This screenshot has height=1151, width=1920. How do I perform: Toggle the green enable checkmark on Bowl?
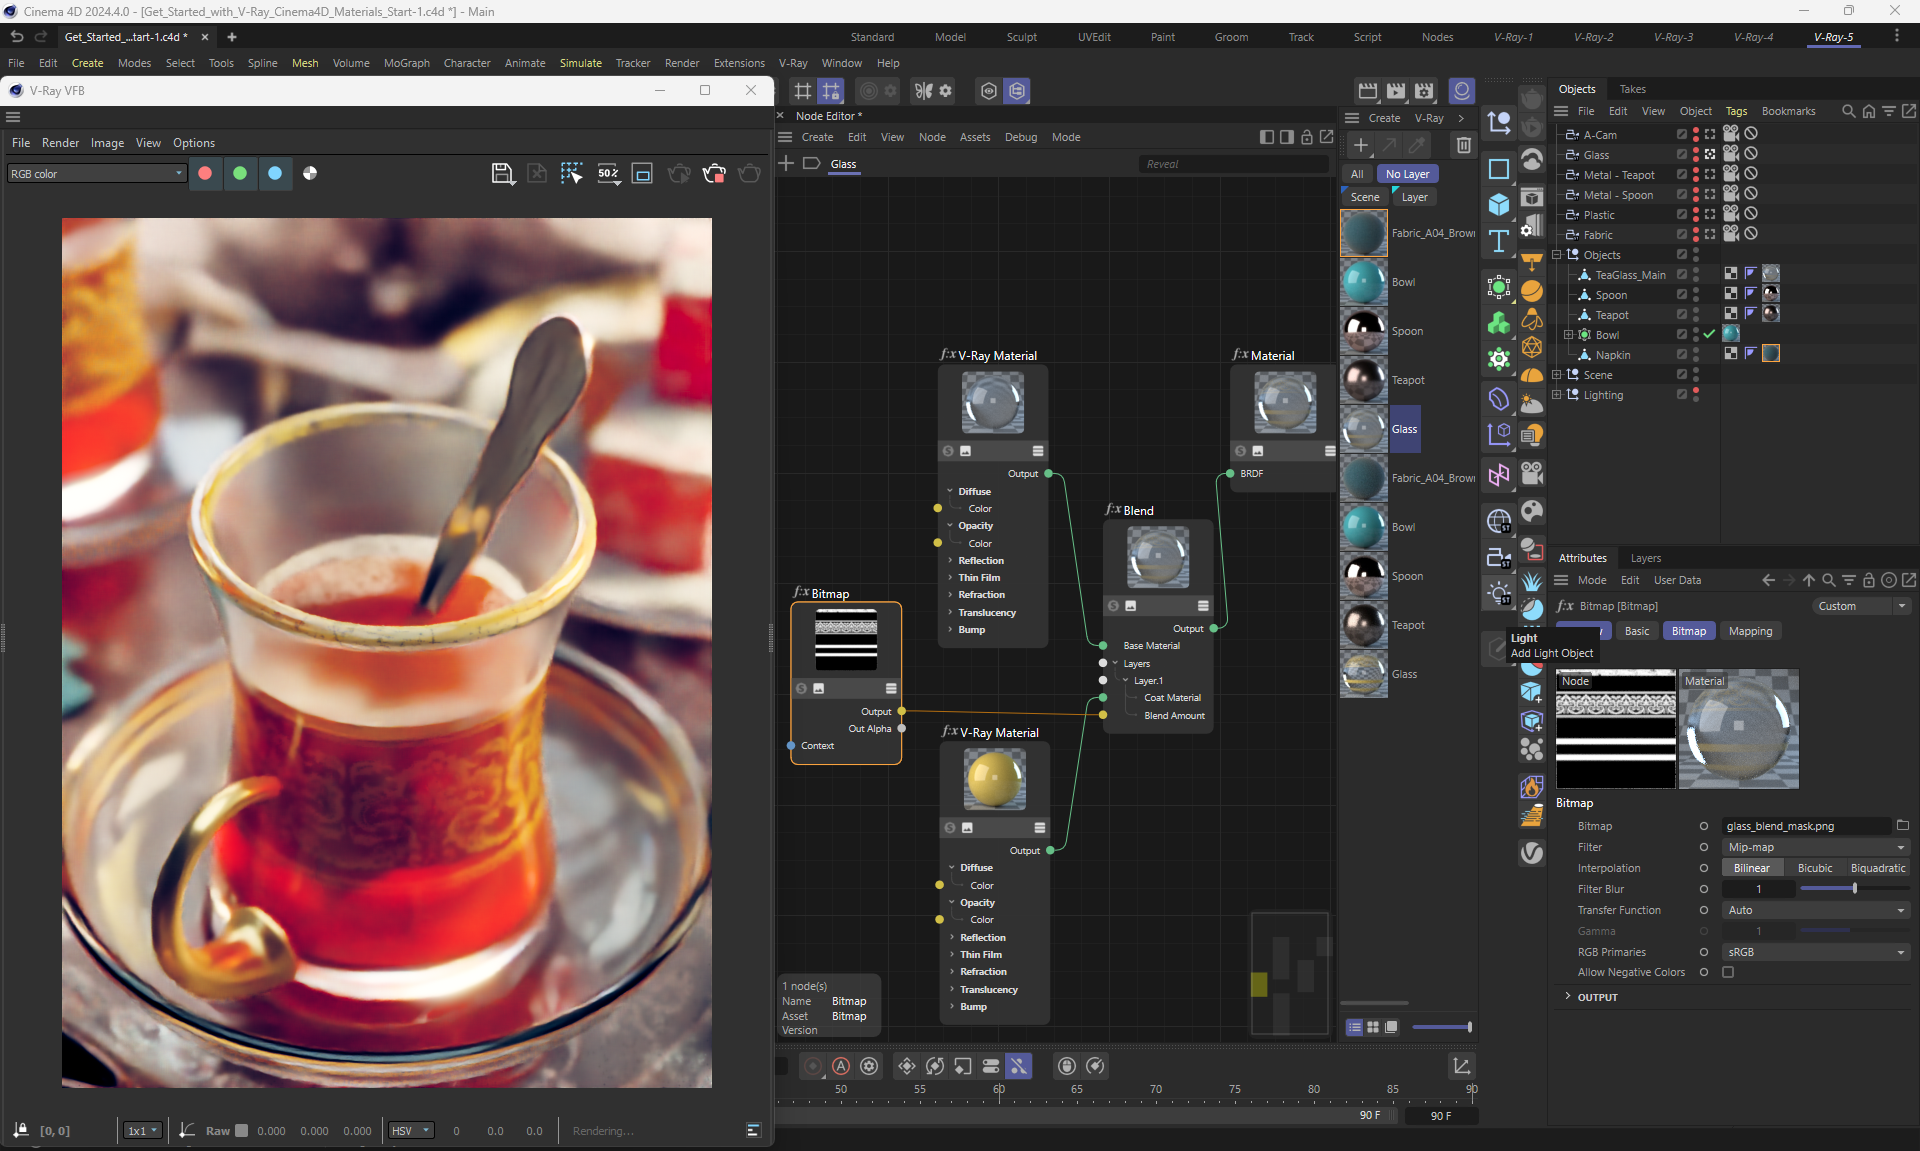pyautogui.click(x=1709, y=334)
